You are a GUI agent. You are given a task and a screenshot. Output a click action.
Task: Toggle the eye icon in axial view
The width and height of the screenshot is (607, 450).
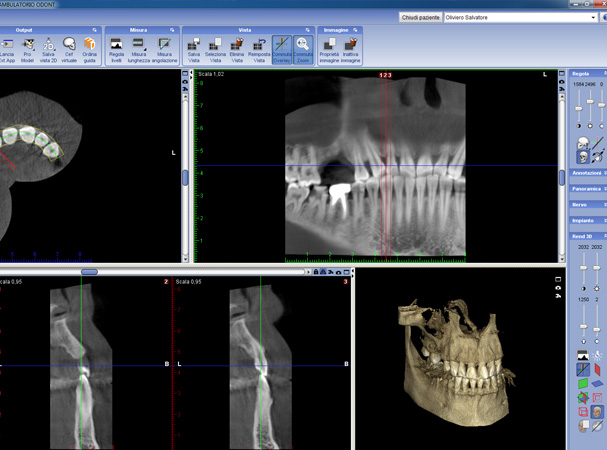coord(185,81)
